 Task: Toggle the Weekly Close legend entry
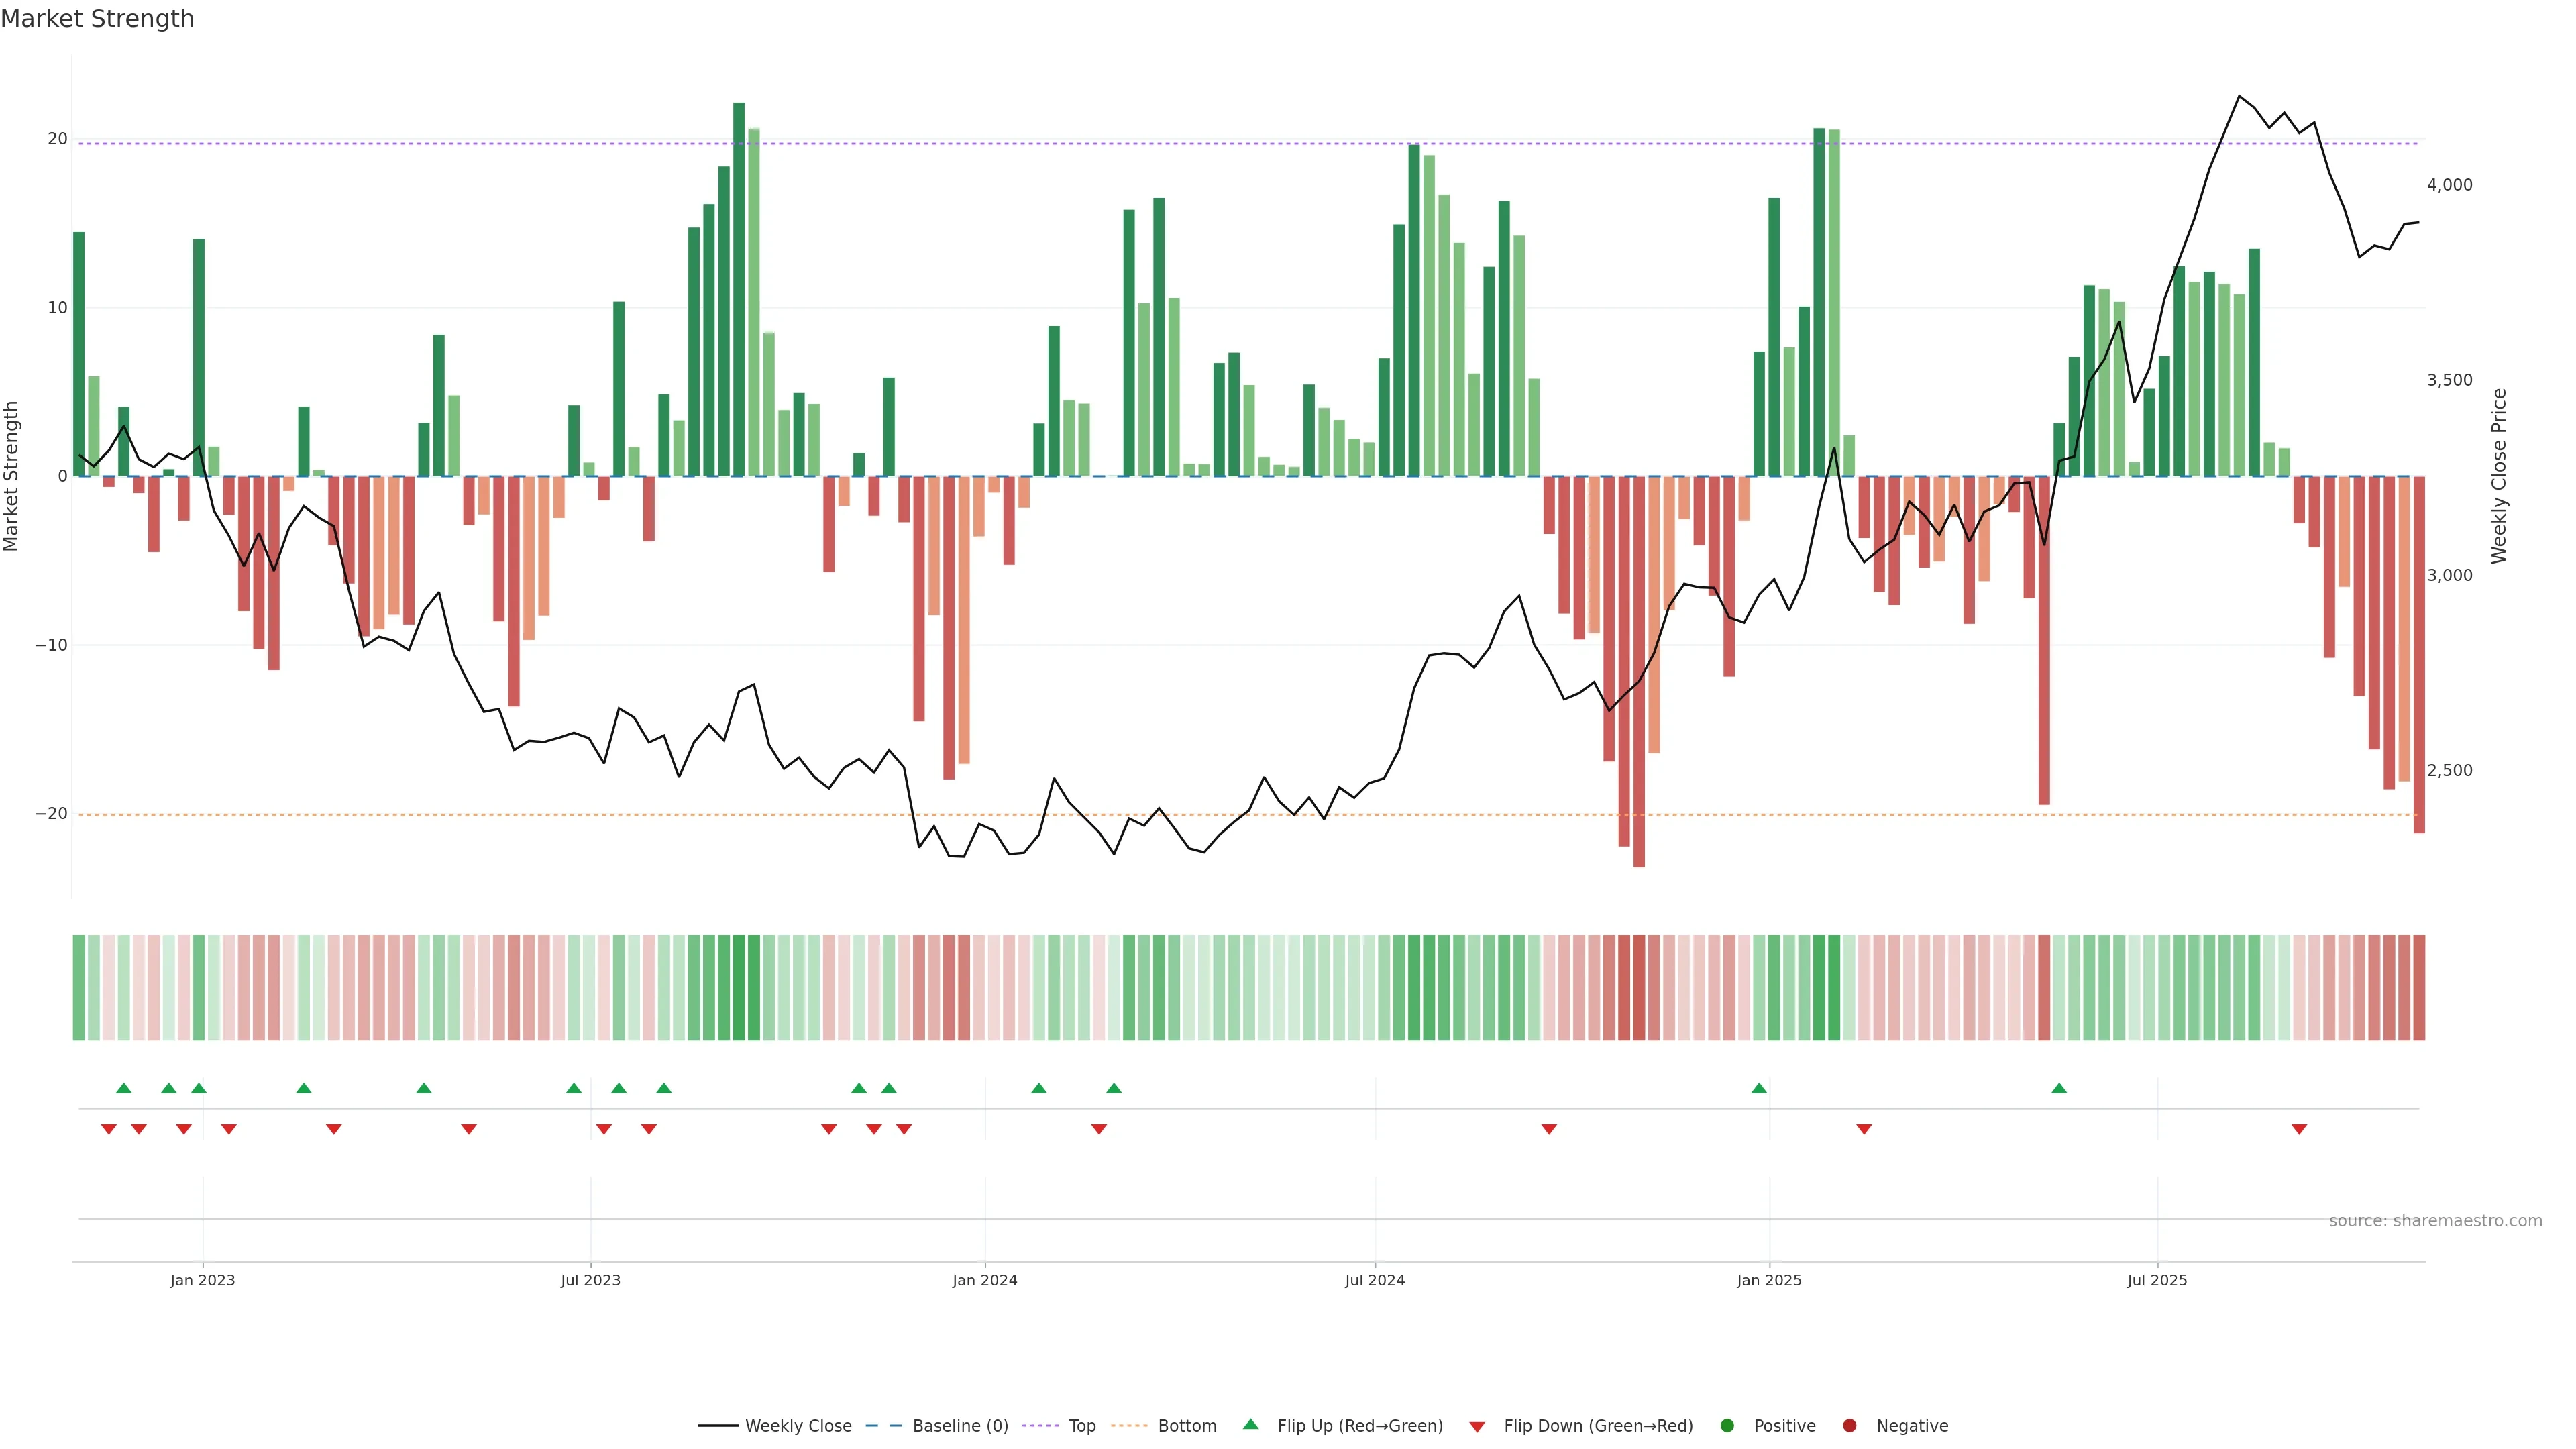pyautogui.click(x=797, y=1426)
